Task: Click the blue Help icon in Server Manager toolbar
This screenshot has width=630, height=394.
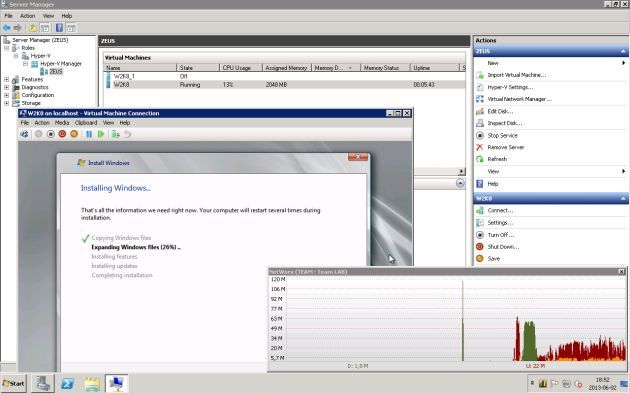Action: tap(59, 28)
